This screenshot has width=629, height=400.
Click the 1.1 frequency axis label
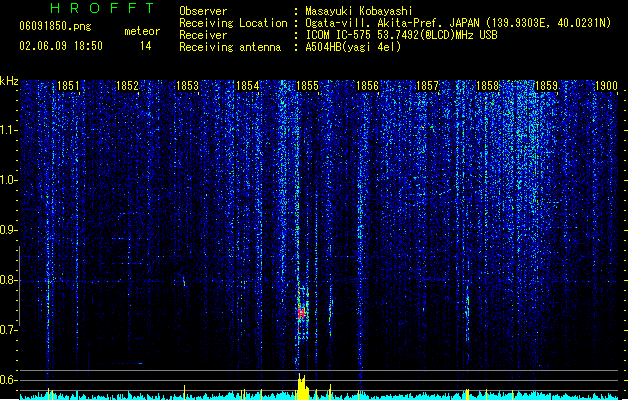click(9, 130)
